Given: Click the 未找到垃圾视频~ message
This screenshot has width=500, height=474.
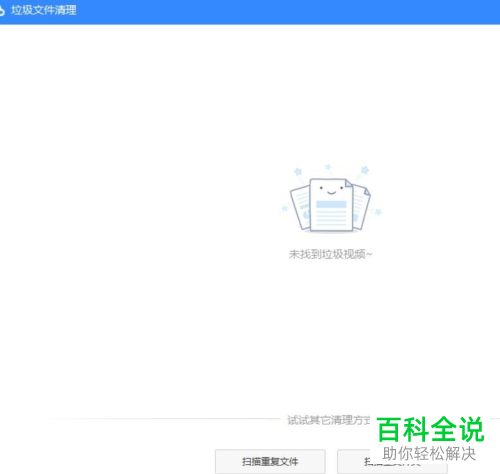Looking at the screenshot, I should tap(330, 254).
